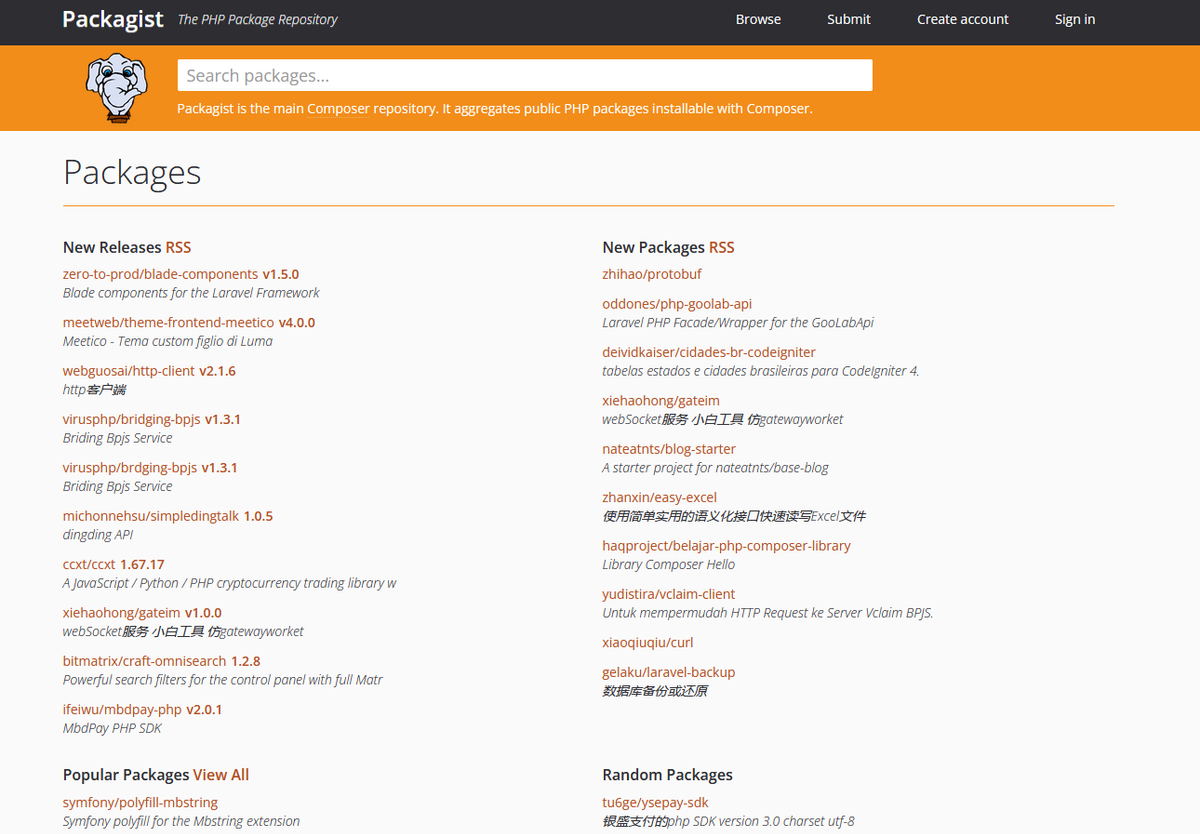The image size is (1200, 834).
Task: Open webguosai/http-client package
Action: tap(129, 371)
